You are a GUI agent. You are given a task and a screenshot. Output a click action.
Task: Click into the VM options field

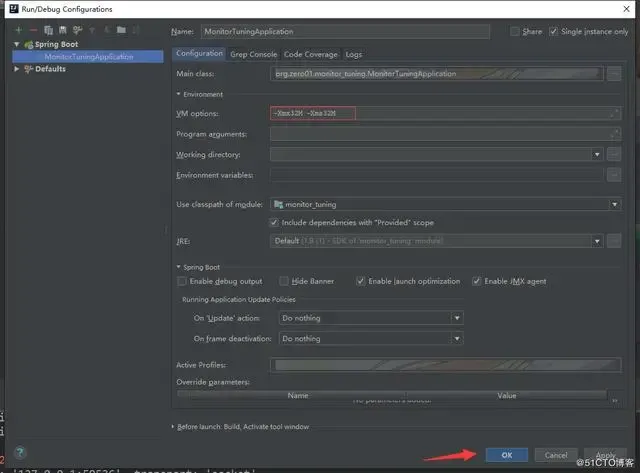pos(446,113)
